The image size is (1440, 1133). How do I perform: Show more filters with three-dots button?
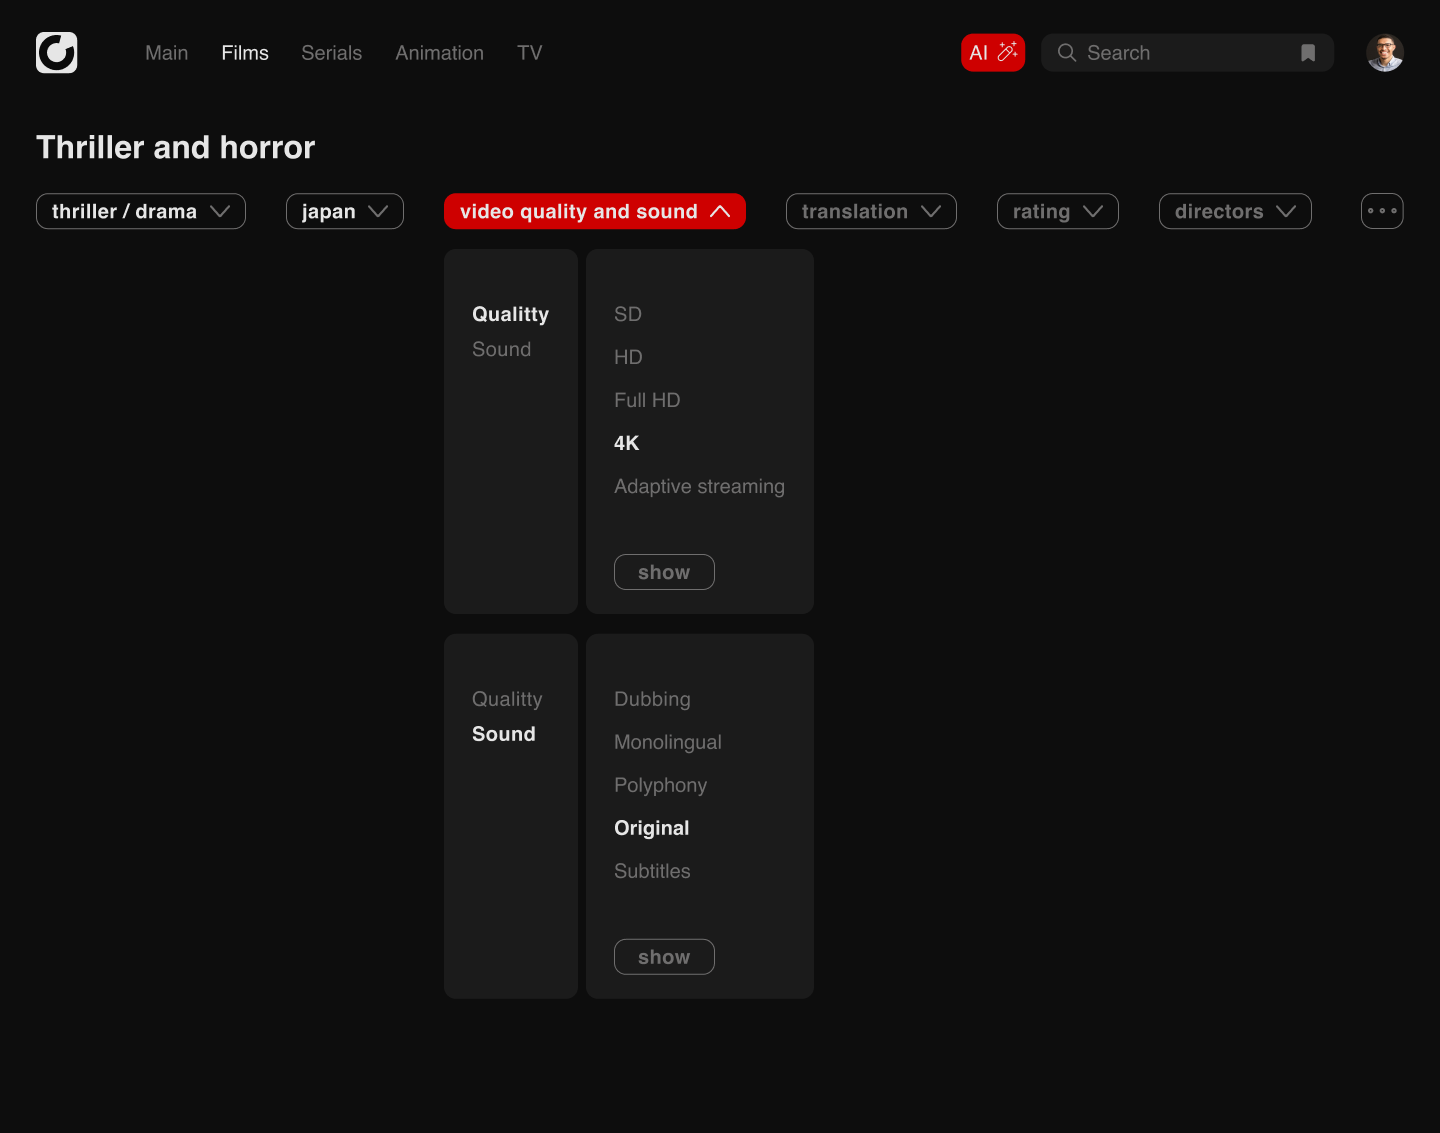point(1381,211)
